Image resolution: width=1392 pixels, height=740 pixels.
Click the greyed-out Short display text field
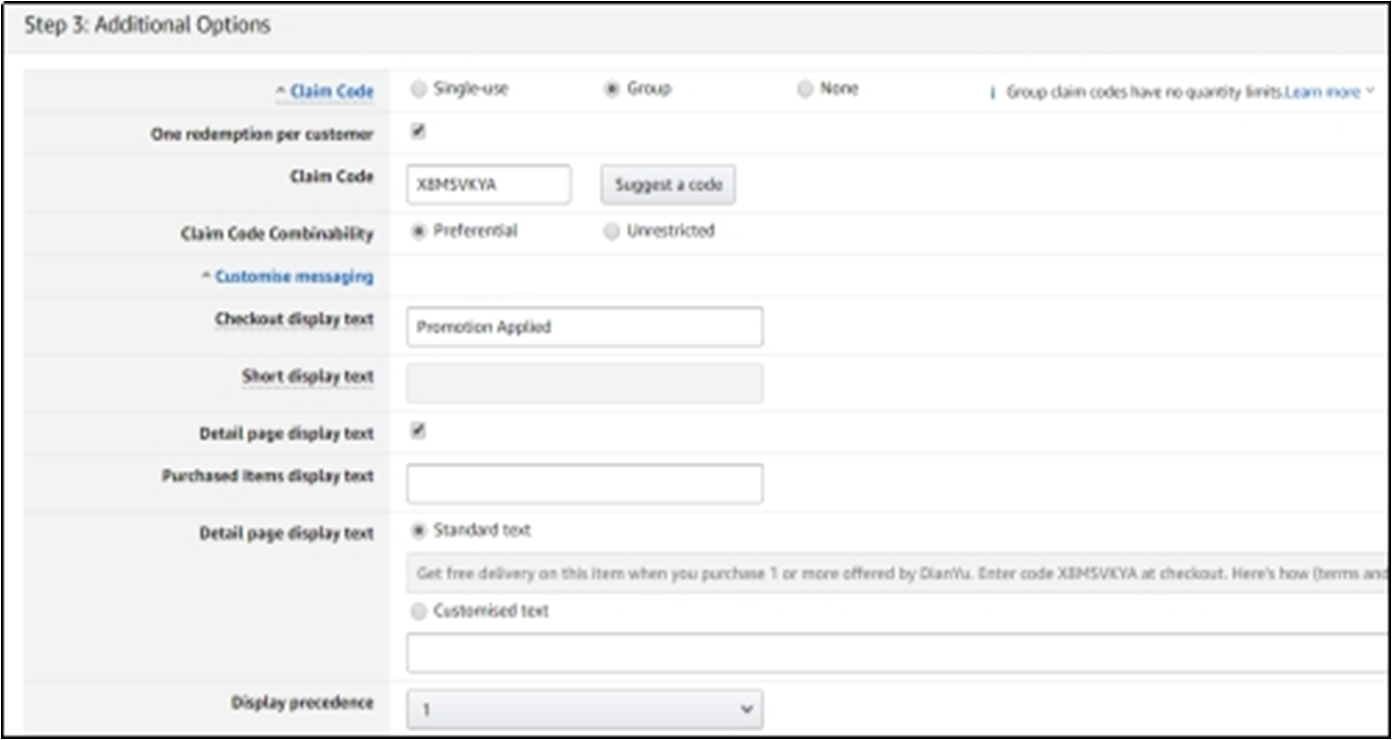[x=584, y=383]
